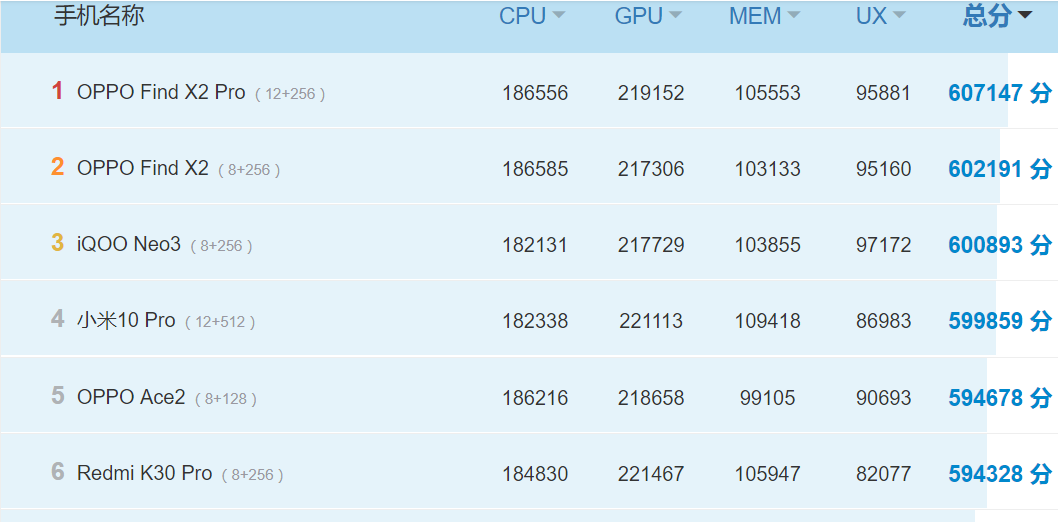The height and width of the screenshot is (522, 1058).
Task: Open 小米10 Pro entry
Action: (126, 320)
